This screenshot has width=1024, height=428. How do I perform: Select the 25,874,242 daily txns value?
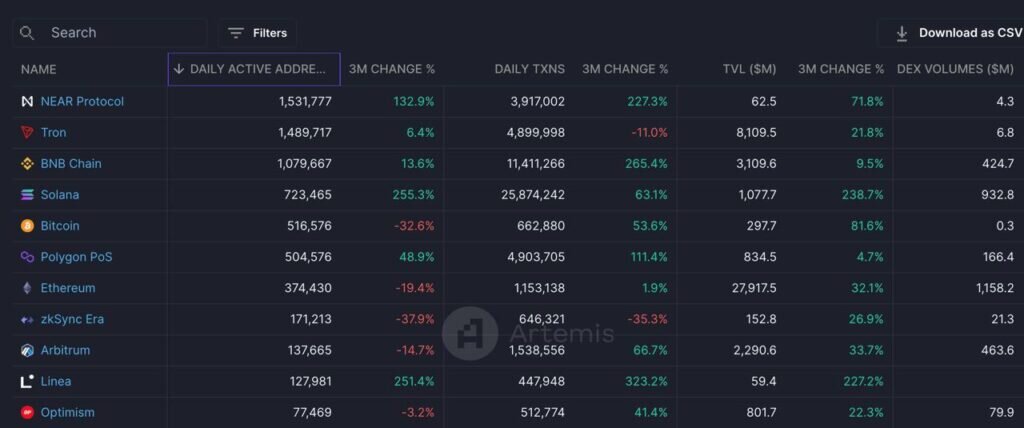535,195
